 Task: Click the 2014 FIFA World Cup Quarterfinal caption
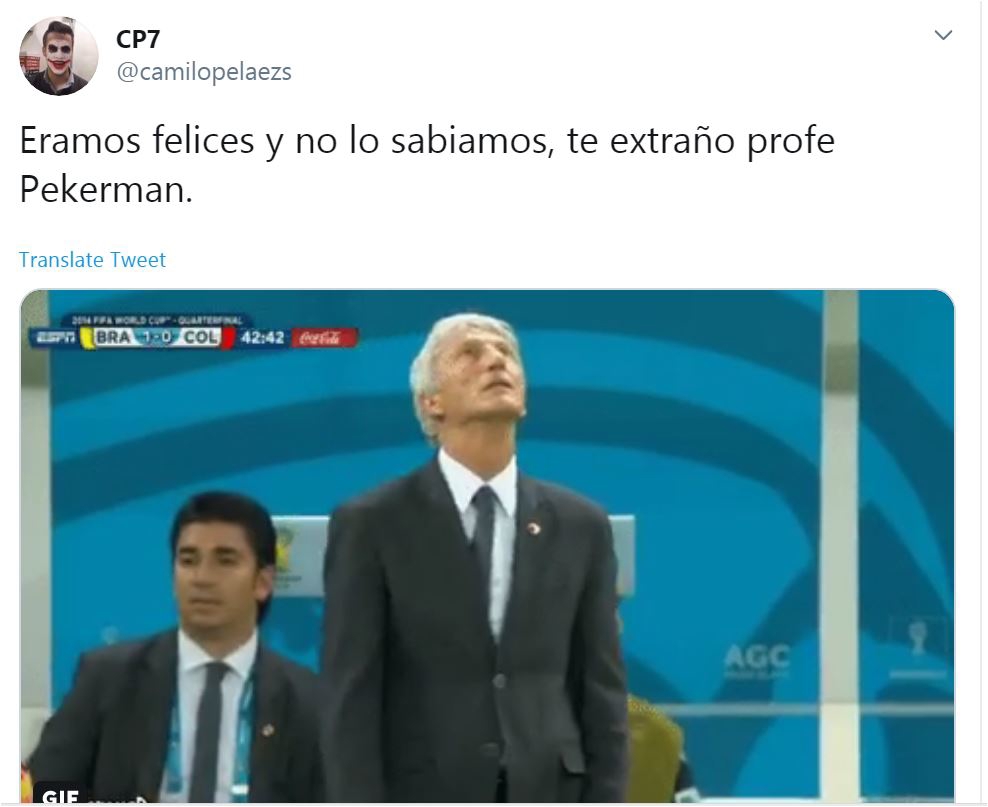(x=158, y=320)
